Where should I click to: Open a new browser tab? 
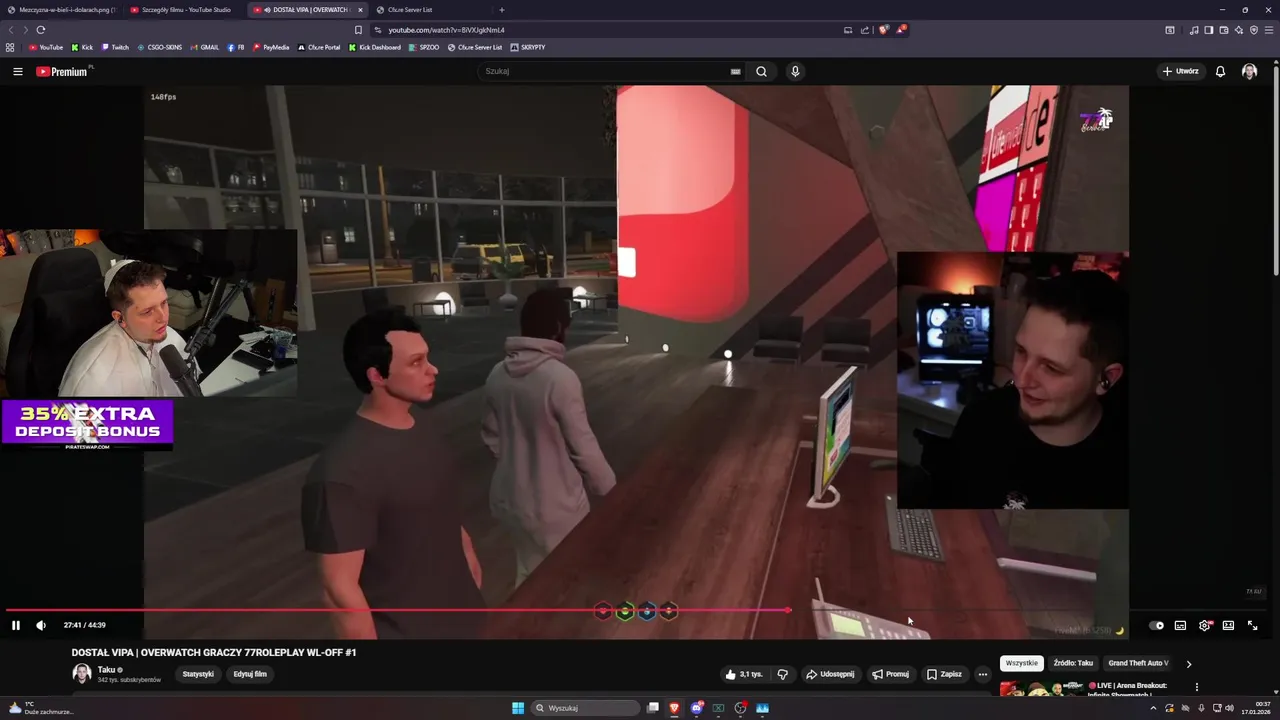click(x=501, y=10)
